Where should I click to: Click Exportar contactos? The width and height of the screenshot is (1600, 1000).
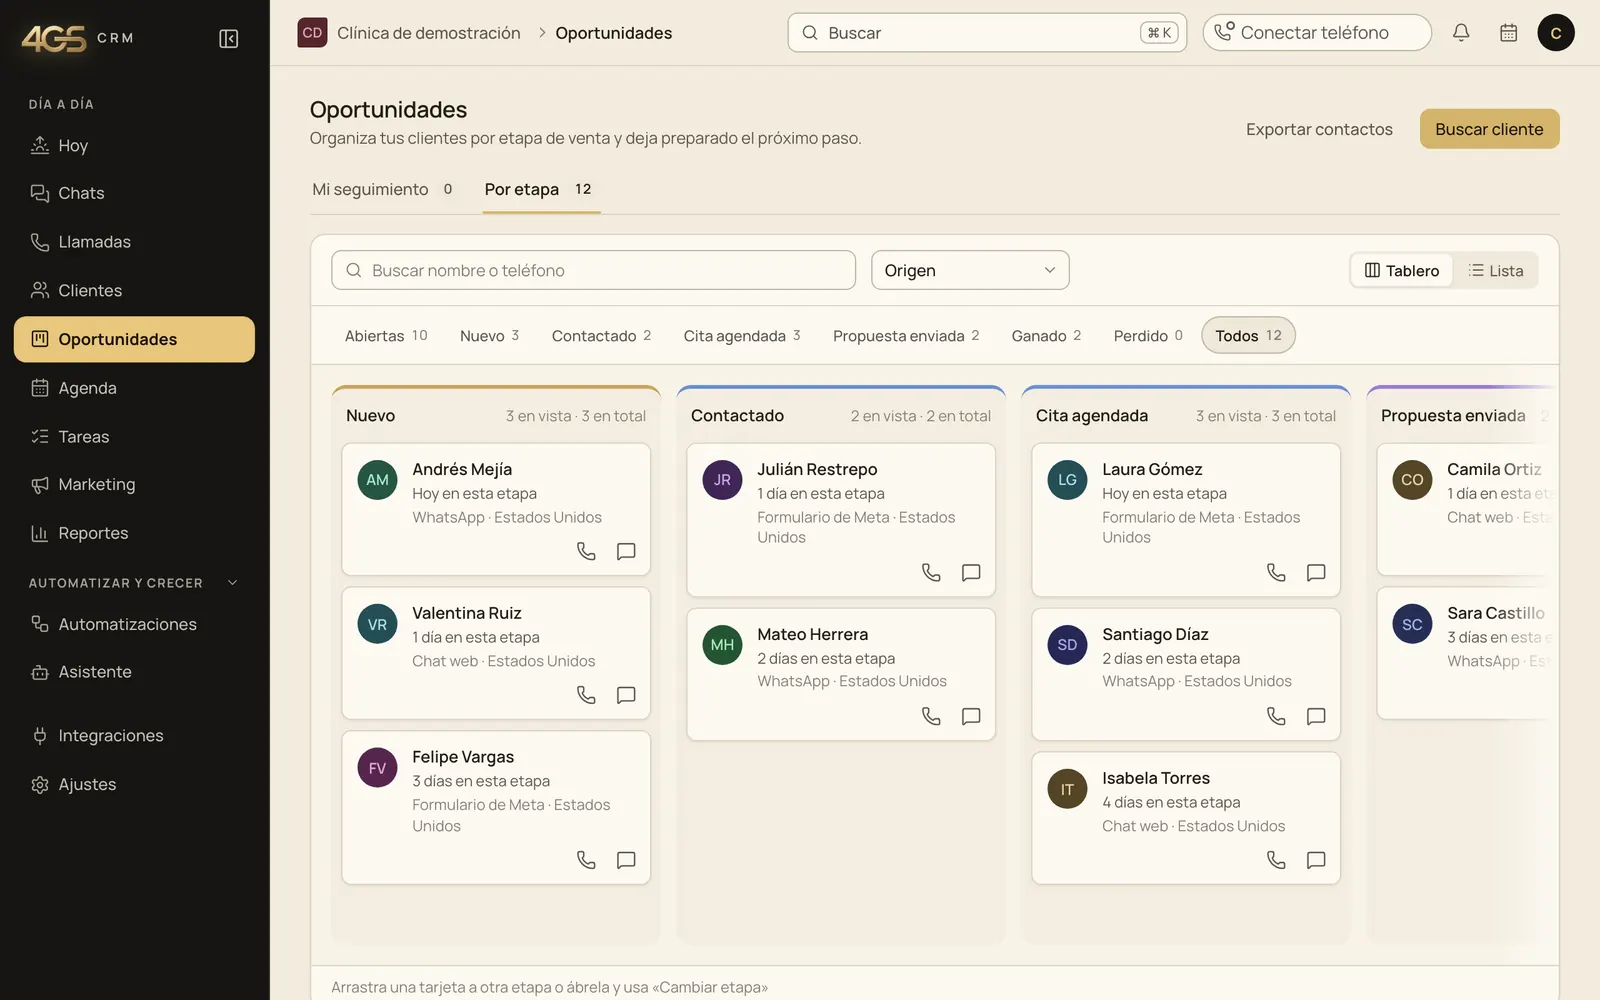[1319, 129]
